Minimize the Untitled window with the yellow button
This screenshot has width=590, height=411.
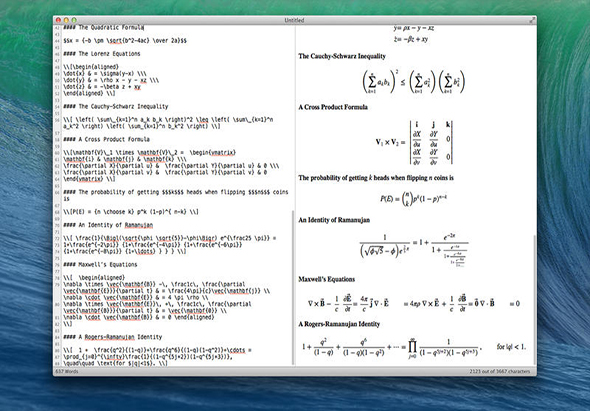pyautogui.click(x=66, y=20)
